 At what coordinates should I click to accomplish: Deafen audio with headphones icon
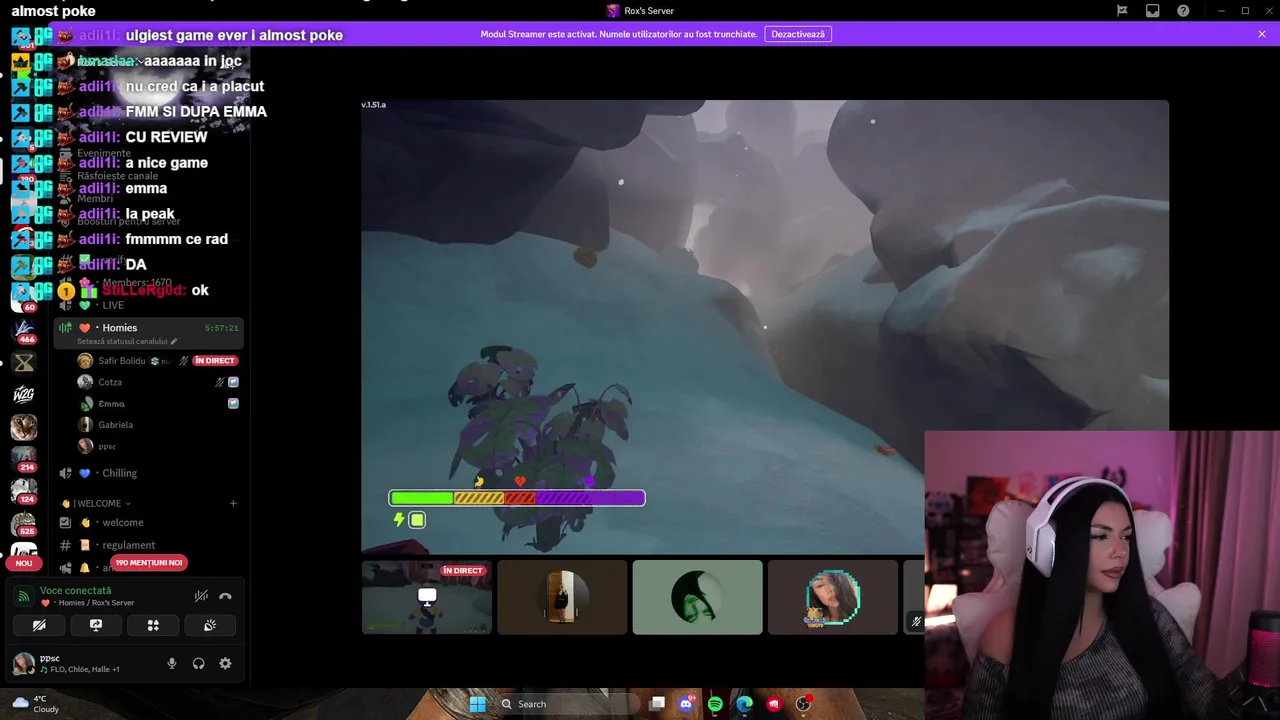[x=198, y=663]
